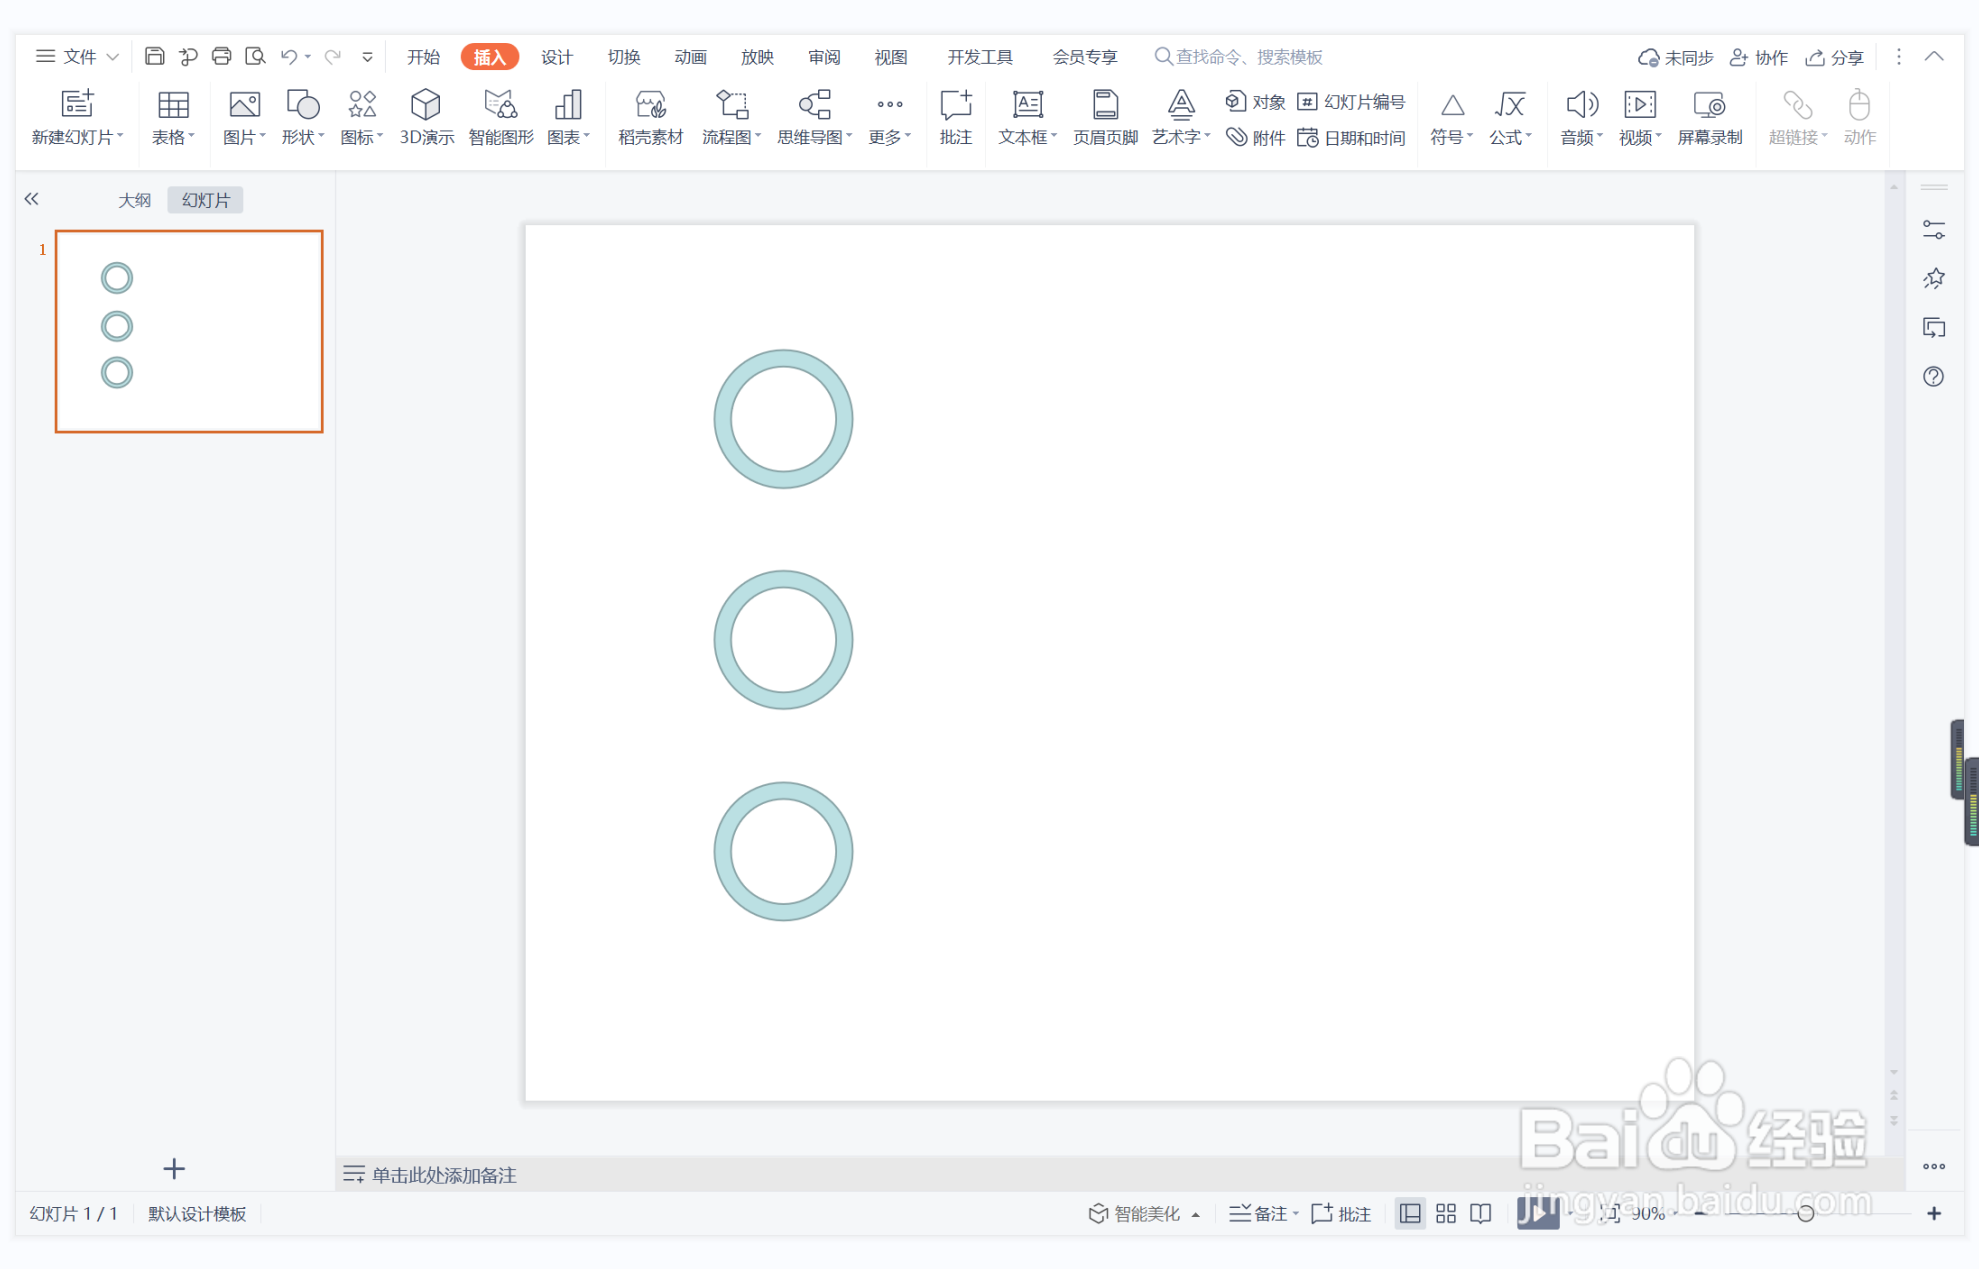This screenshot has height=1269, width=1979.
Task: Click 智能美化 in the status bar
Action: (1144, 1213)
